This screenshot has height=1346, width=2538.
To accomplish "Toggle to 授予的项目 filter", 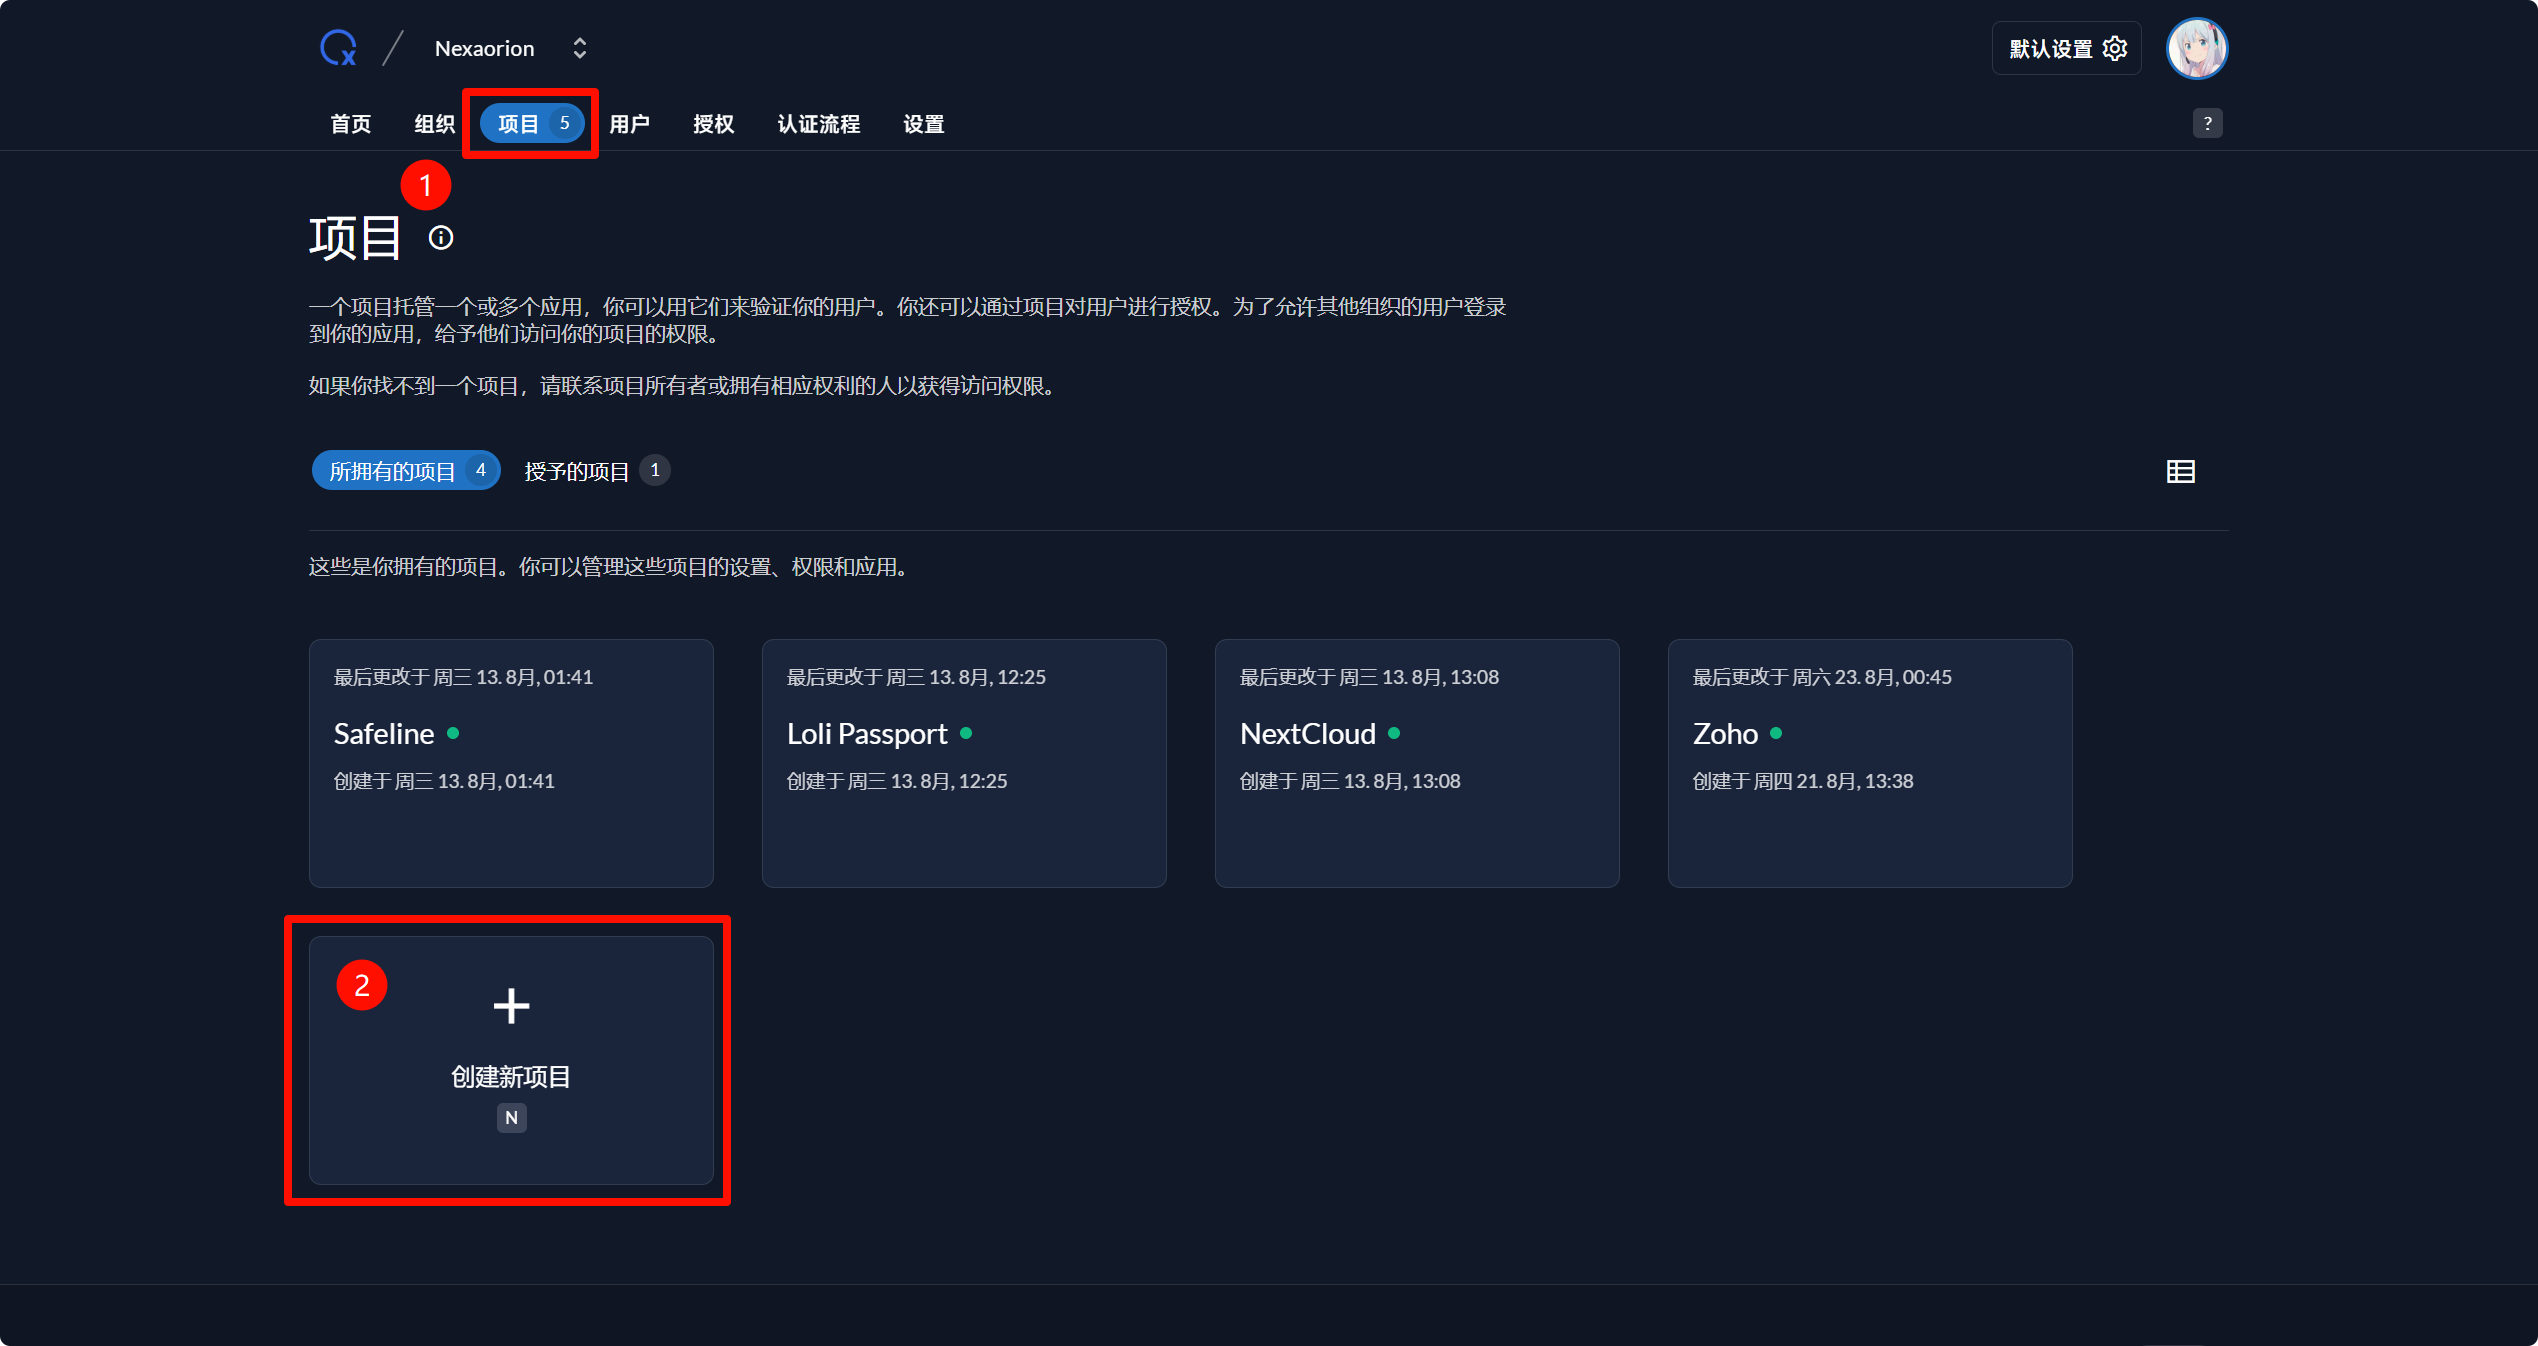I will (x=596, y=471).
